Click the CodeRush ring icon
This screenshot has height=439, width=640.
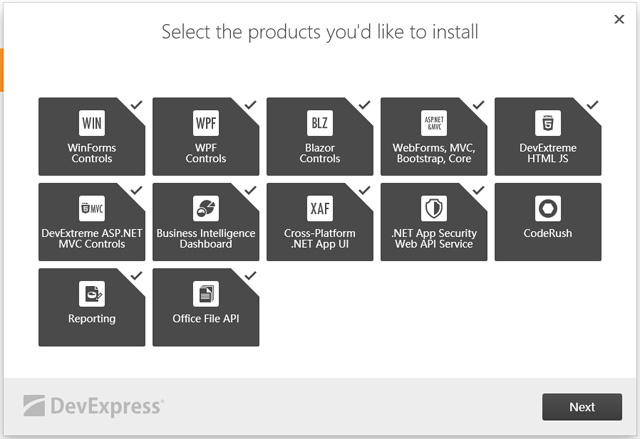(548, 208)
